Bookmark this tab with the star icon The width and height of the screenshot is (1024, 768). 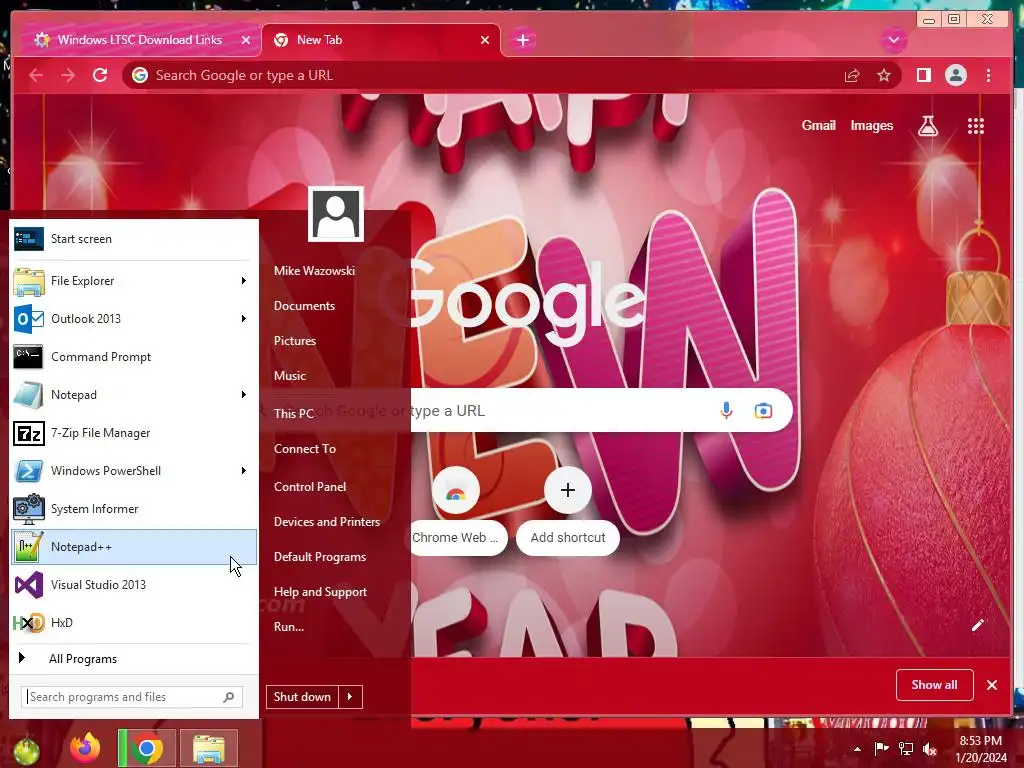coord(884,76)
